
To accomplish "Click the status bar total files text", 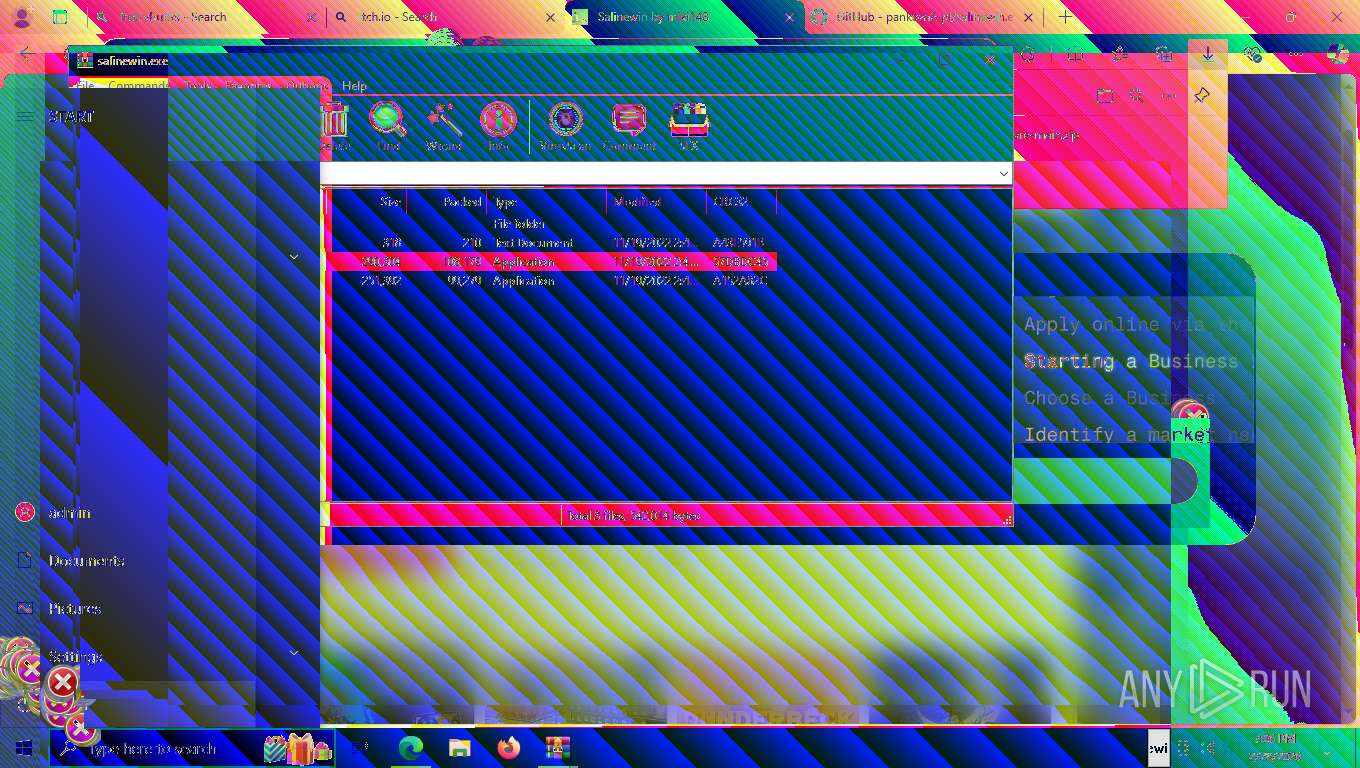I will click(x=634, y=516).
